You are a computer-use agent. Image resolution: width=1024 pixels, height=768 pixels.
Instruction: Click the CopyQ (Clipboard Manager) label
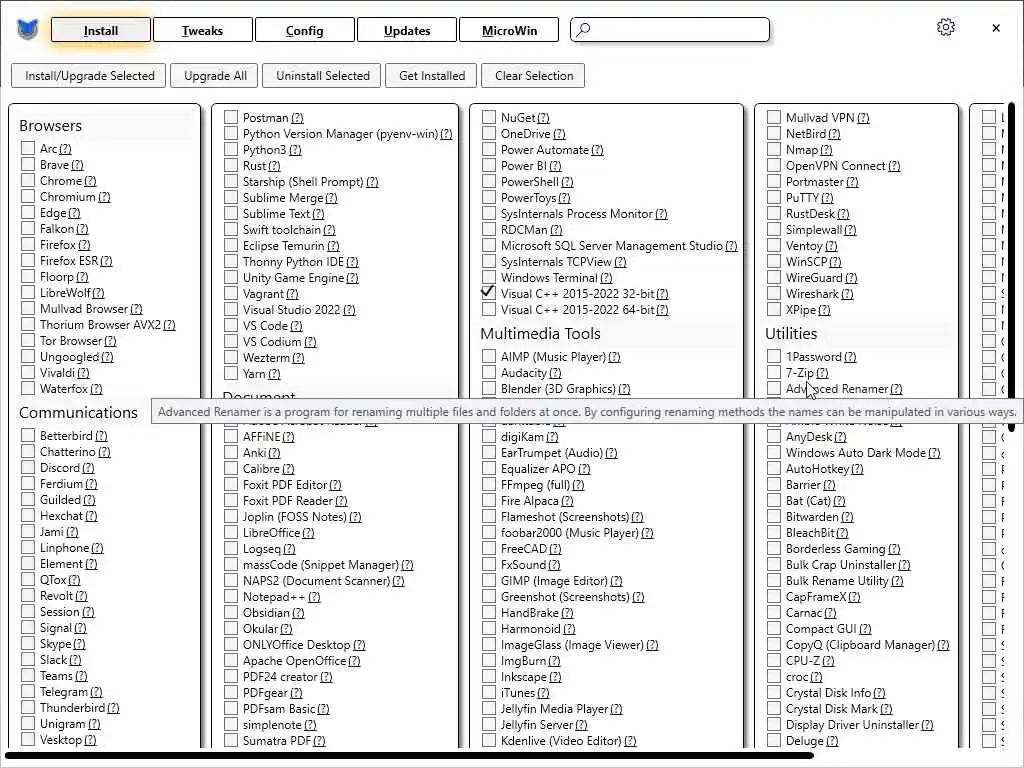pos(860,645)
